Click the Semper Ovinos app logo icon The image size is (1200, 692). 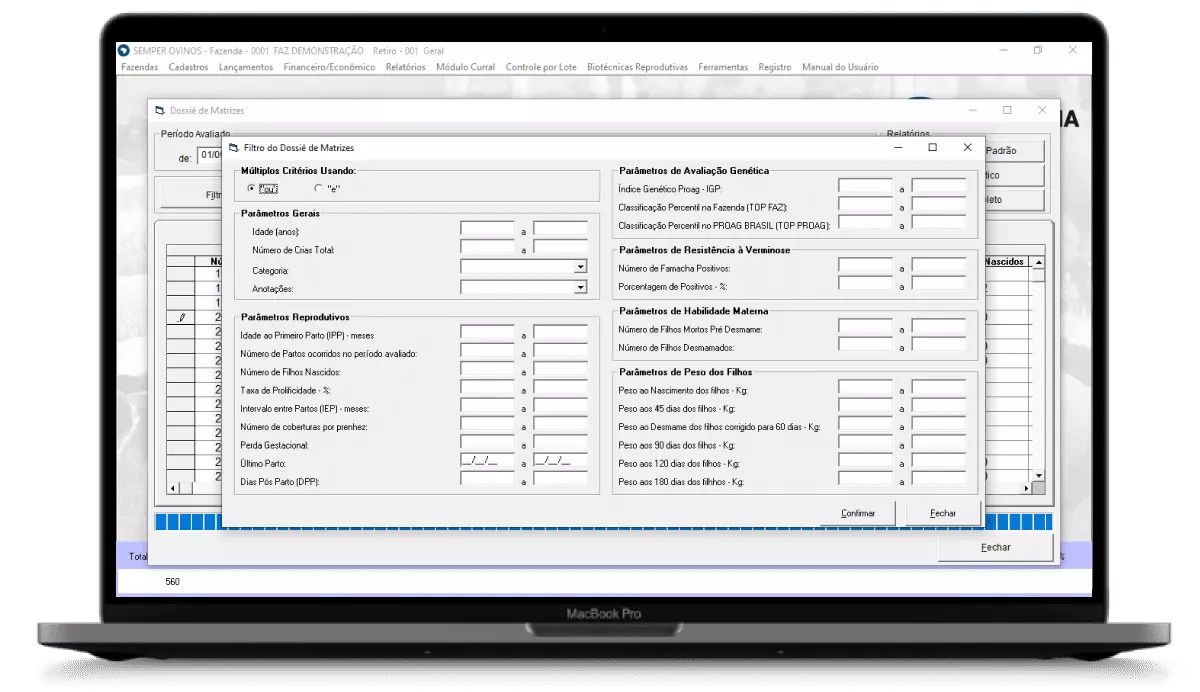click(x=124, y=51)
